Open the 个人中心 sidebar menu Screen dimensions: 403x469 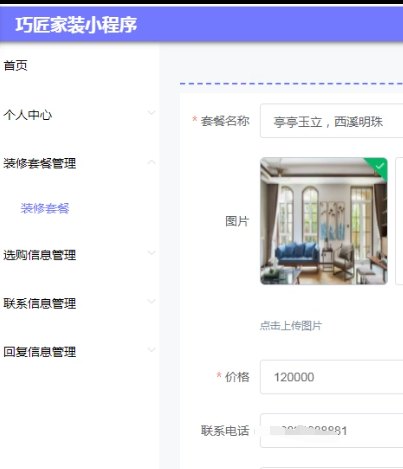coord(28,115)
